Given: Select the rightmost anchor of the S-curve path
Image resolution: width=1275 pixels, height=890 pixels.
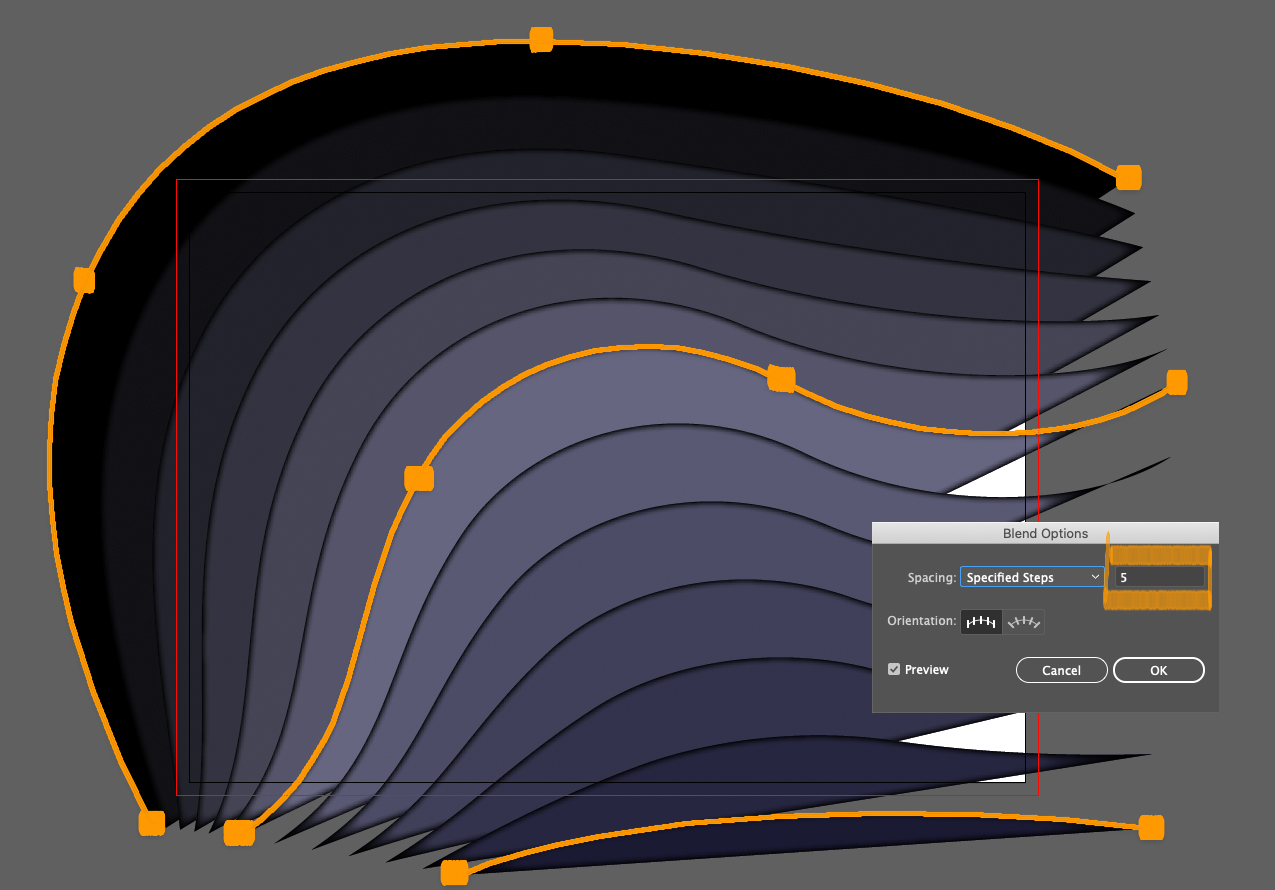Looking at the screenshot, I should coord(1176,382).
